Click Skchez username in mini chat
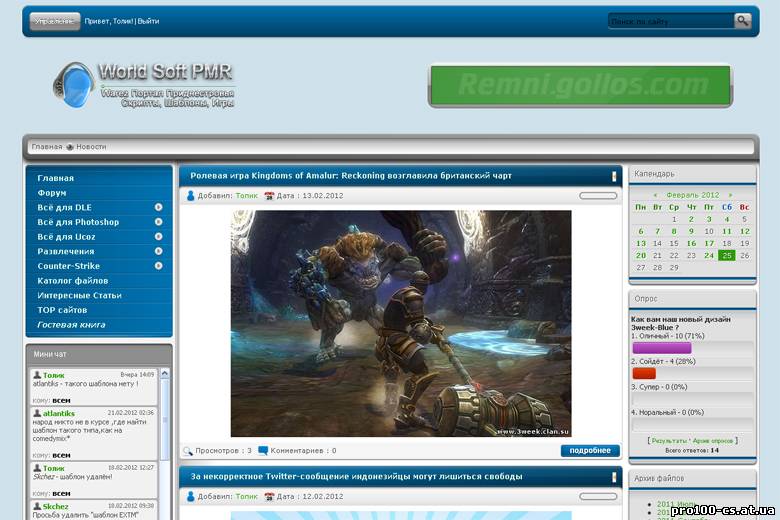Viewport: 780px width, 520px height. point(55,507)
